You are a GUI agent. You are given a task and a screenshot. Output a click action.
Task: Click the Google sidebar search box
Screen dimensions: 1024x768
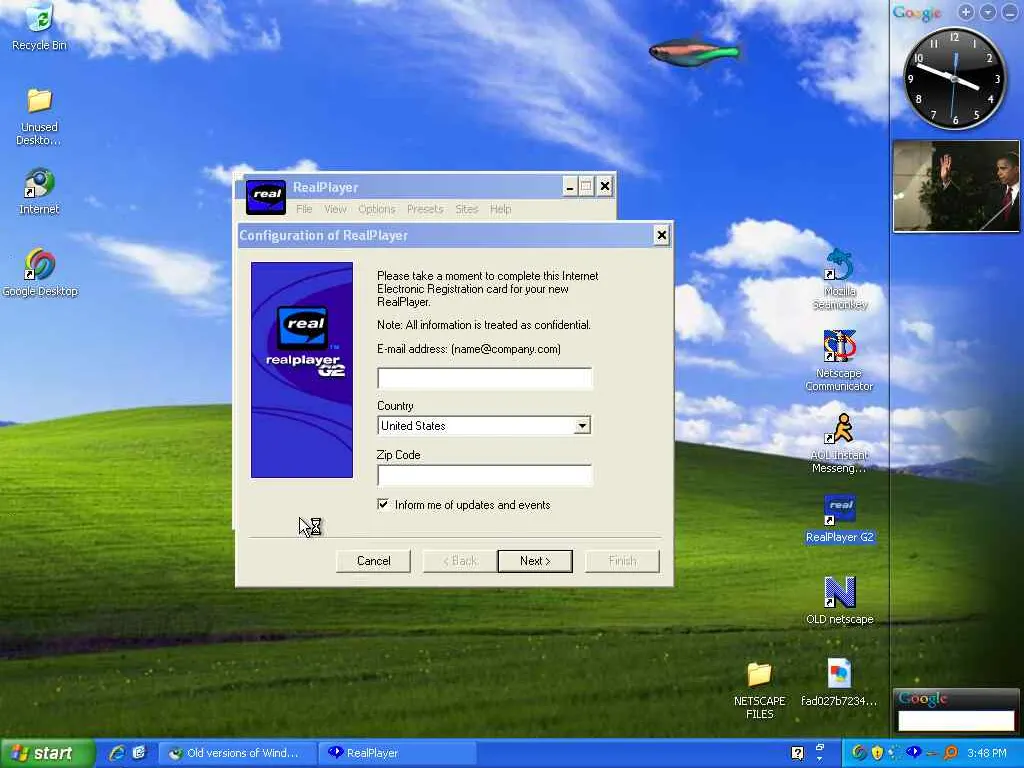pos(955,720)
